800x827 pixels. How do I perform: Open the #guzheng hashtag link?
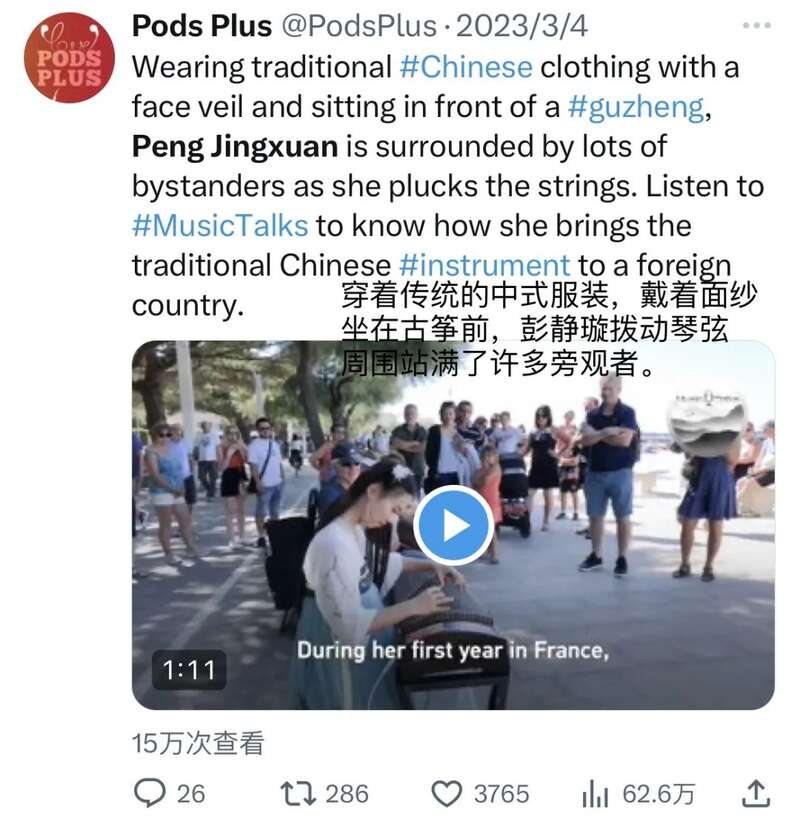(636, 107)
